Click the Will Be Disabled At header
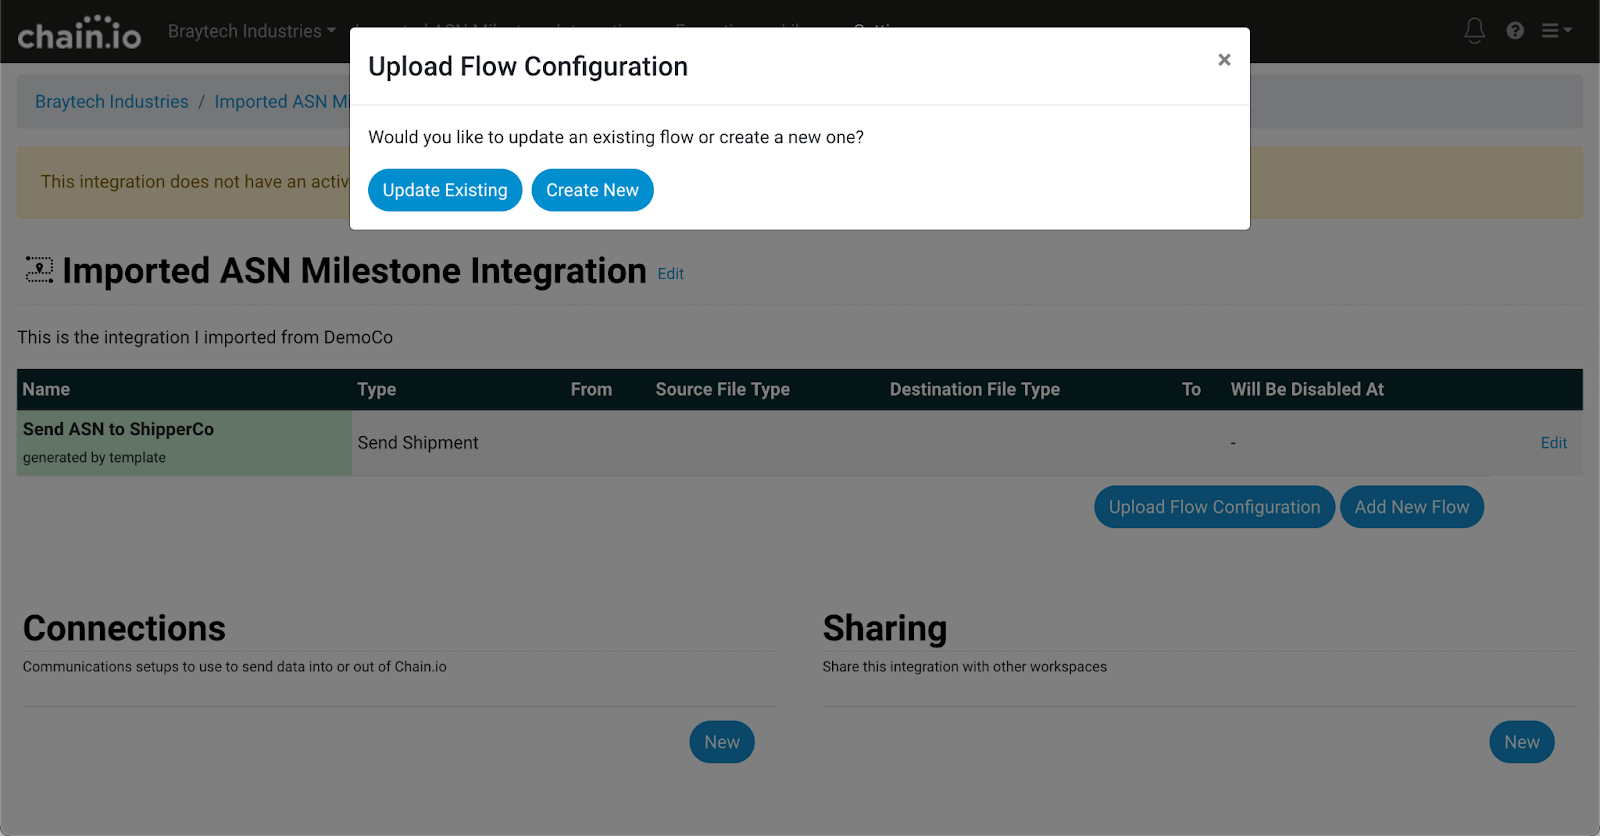 pos(1307,390)
